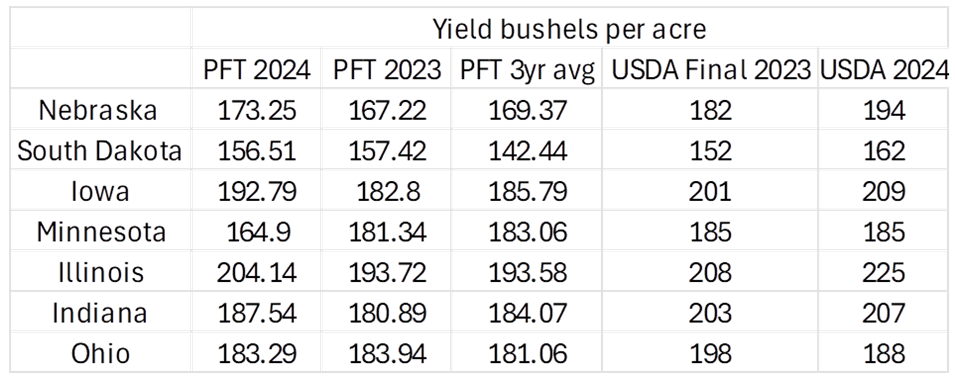The image size is (955, 383).
Task: Click the Illinois row label cell
Action: [101, 272]
